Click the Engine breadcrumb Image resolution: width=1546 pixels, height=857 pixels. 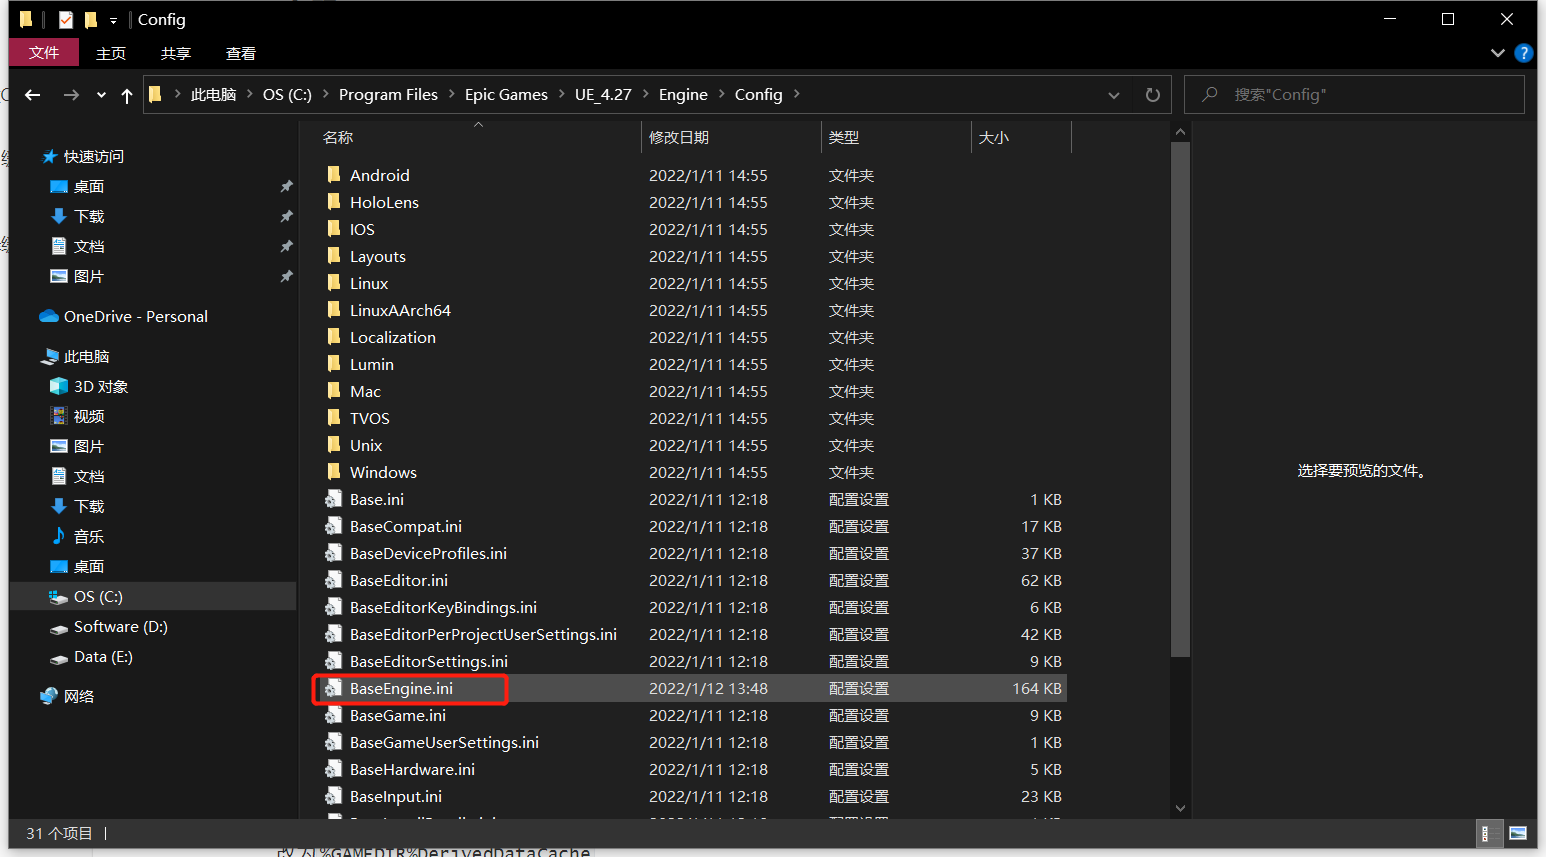(683, 94)
